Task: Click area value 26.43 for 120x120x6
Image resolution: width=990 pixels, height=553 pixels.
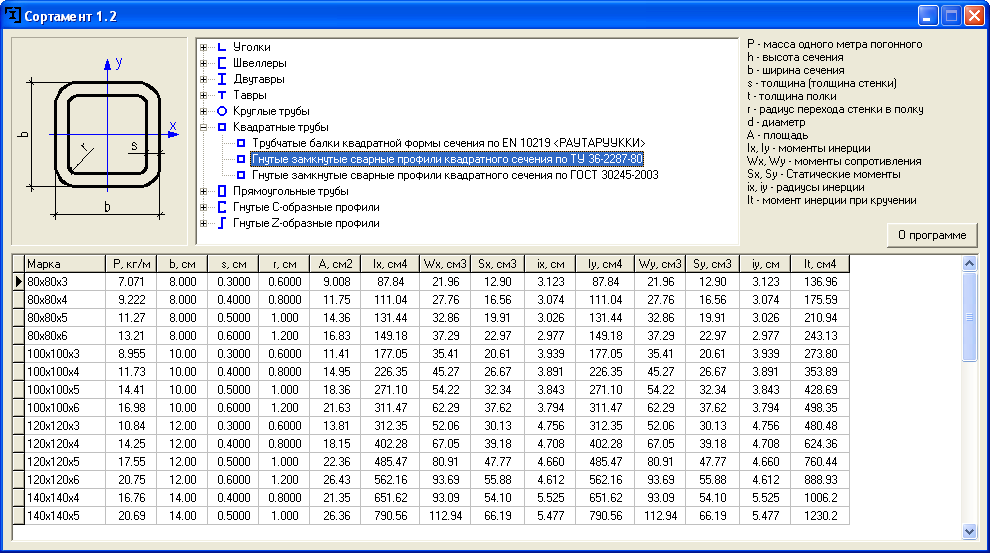Action: point(335,480)
